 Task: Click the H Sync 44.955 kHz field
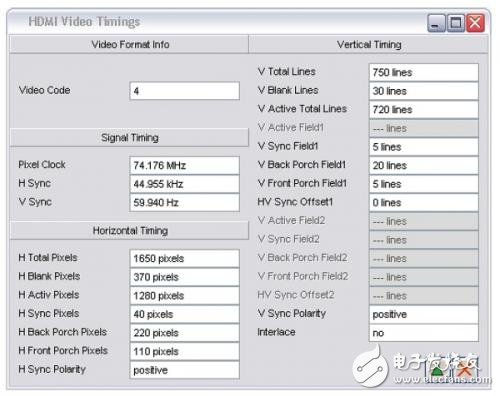point(184,184)
